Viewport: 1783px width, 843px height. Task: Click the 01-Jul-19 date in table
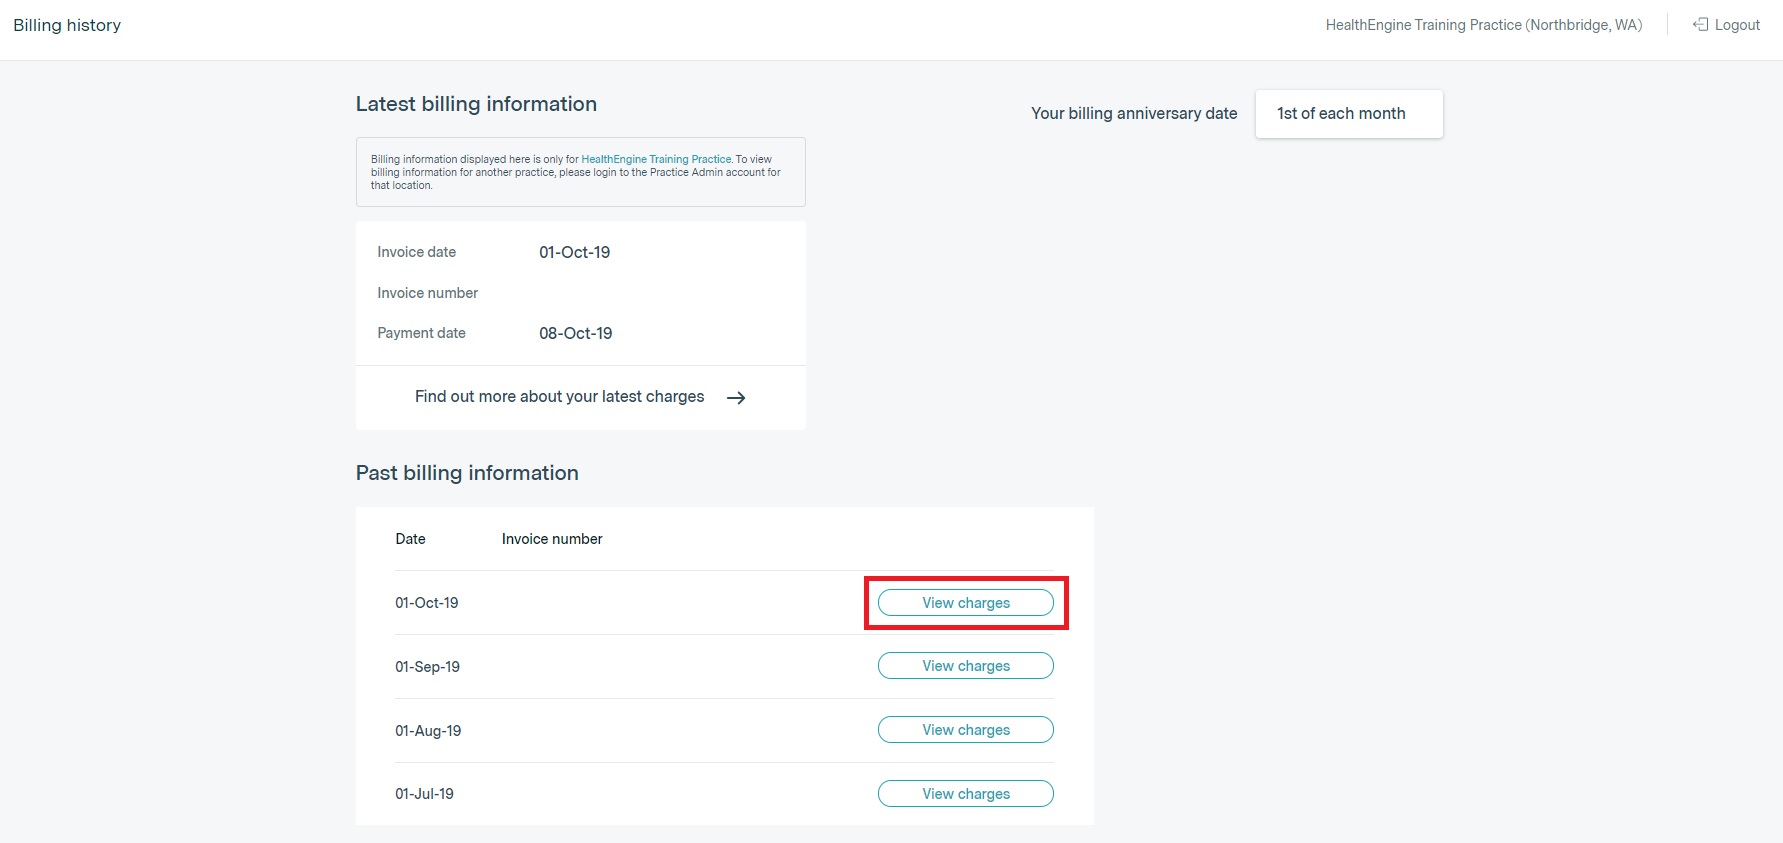point(424,794)
